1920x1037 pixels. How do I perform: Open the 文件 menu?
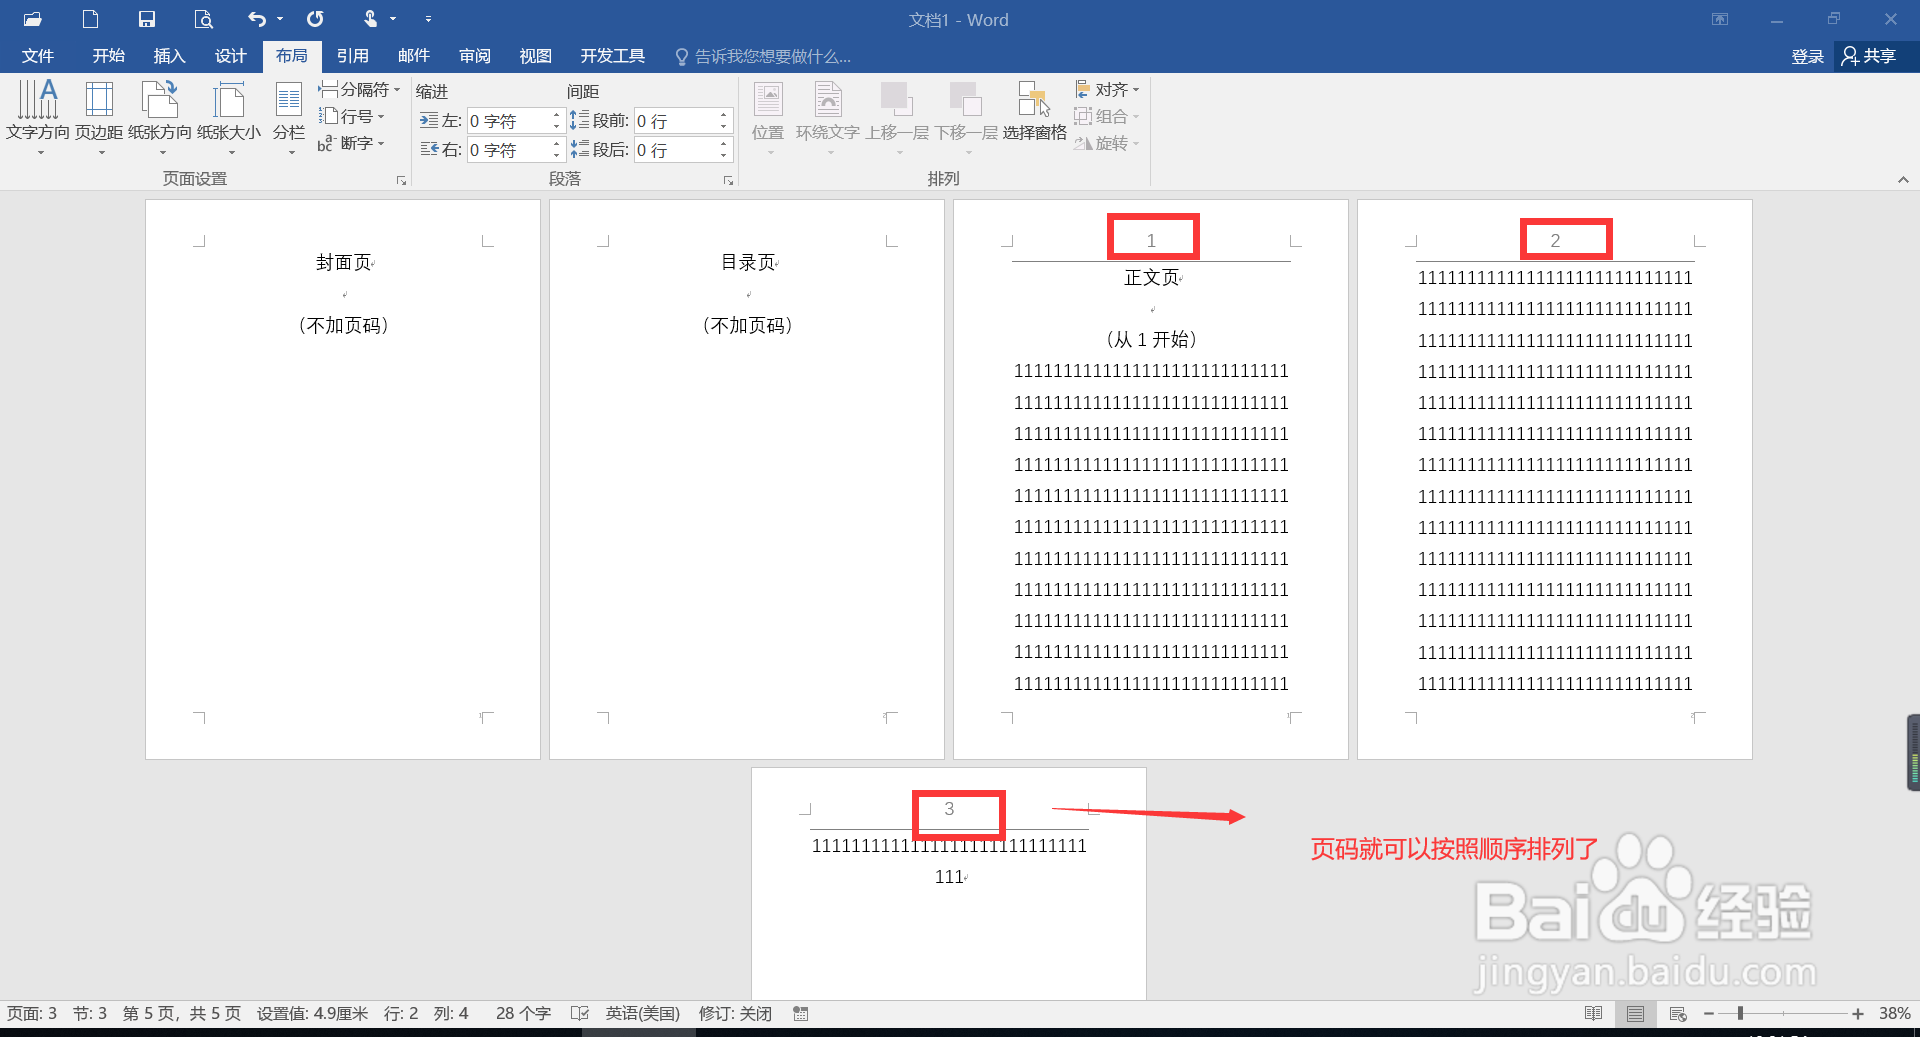coord(36,55)
